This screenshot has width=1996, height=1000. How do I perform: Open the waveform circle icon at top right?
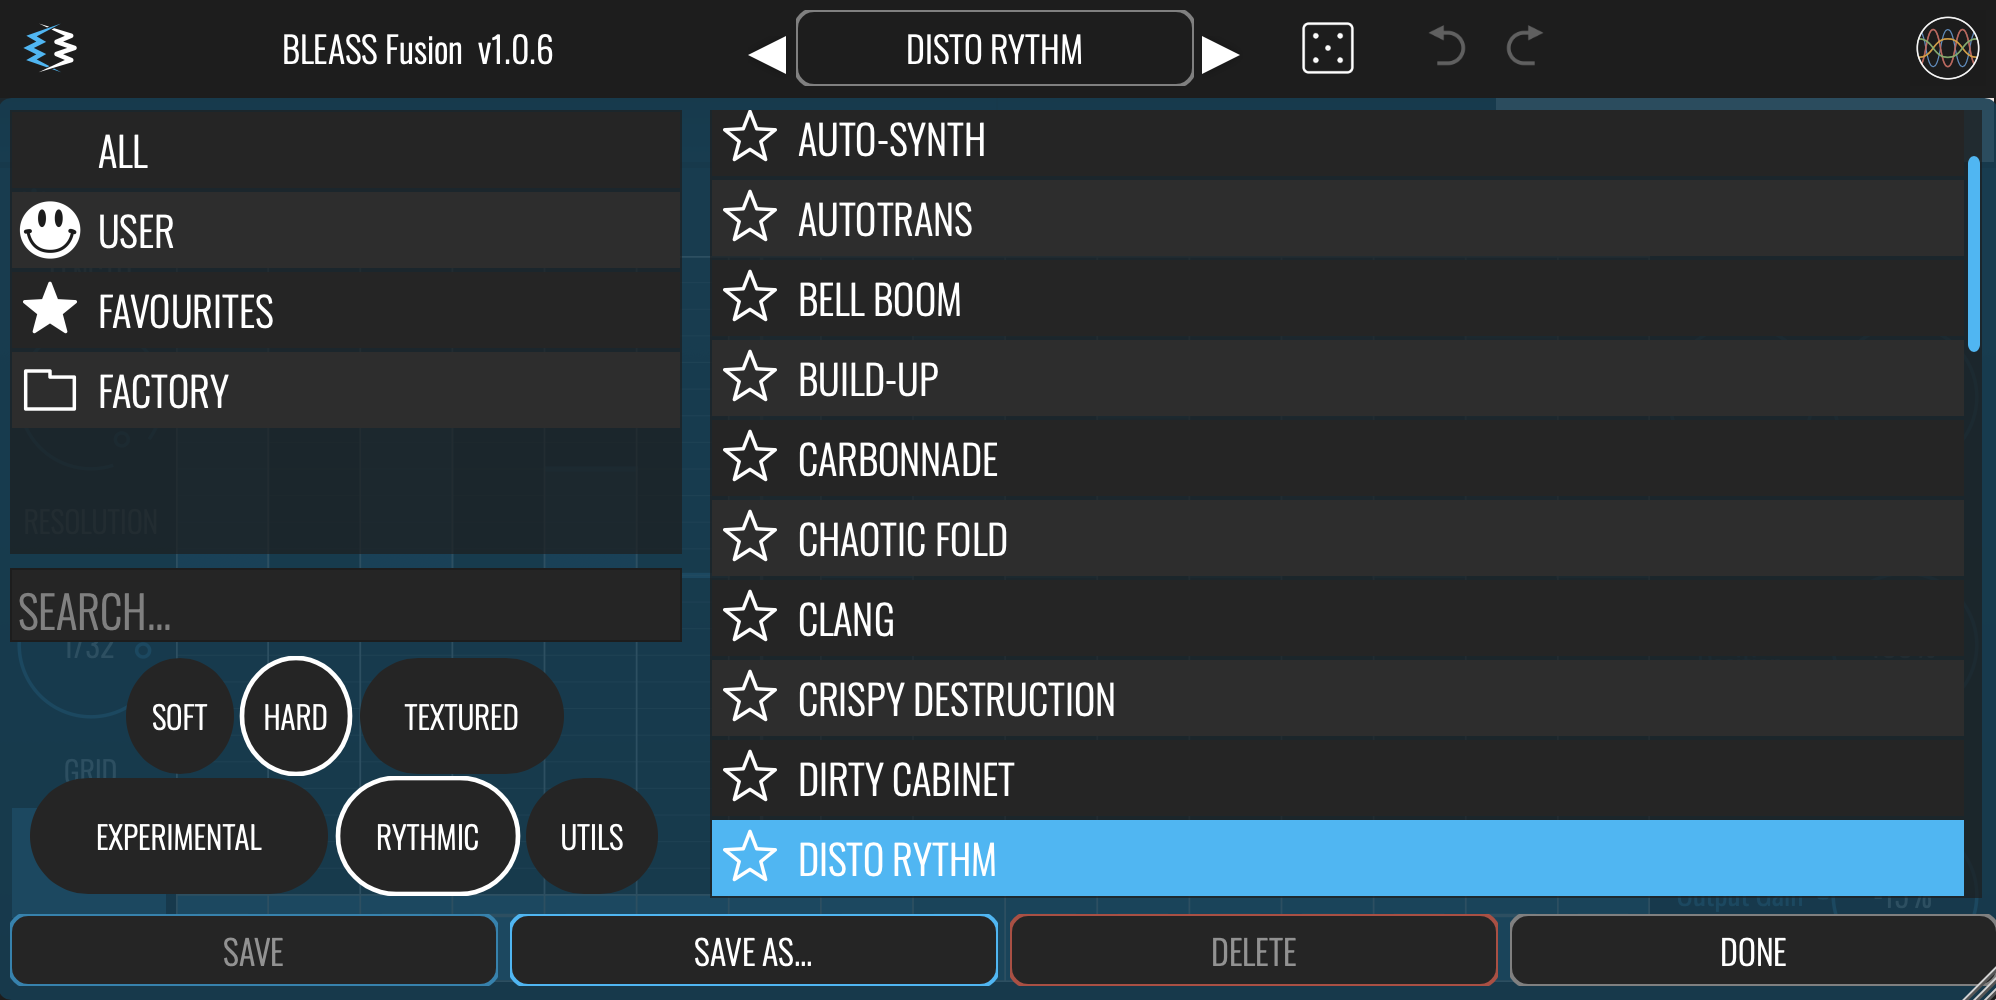click(x=1946, y=48)
